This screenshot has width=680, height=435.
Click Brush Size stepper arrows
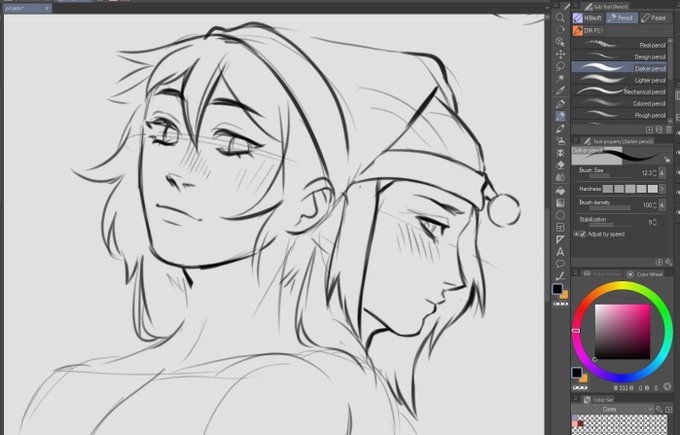tap(654, 173)
